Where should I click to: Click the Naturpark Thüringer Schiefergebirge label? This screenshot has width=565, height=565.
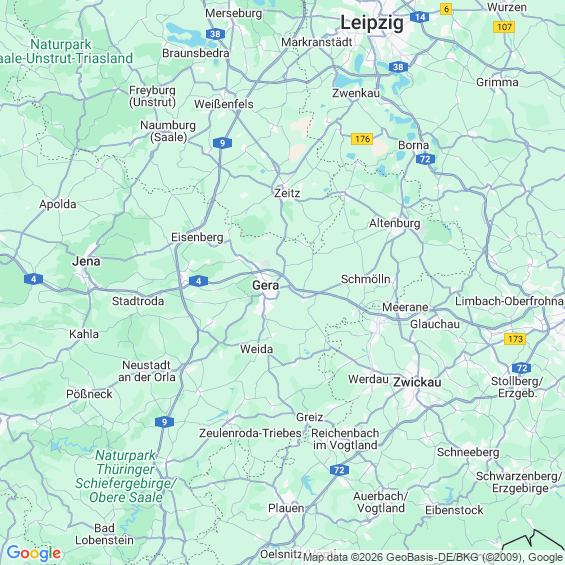125,476
